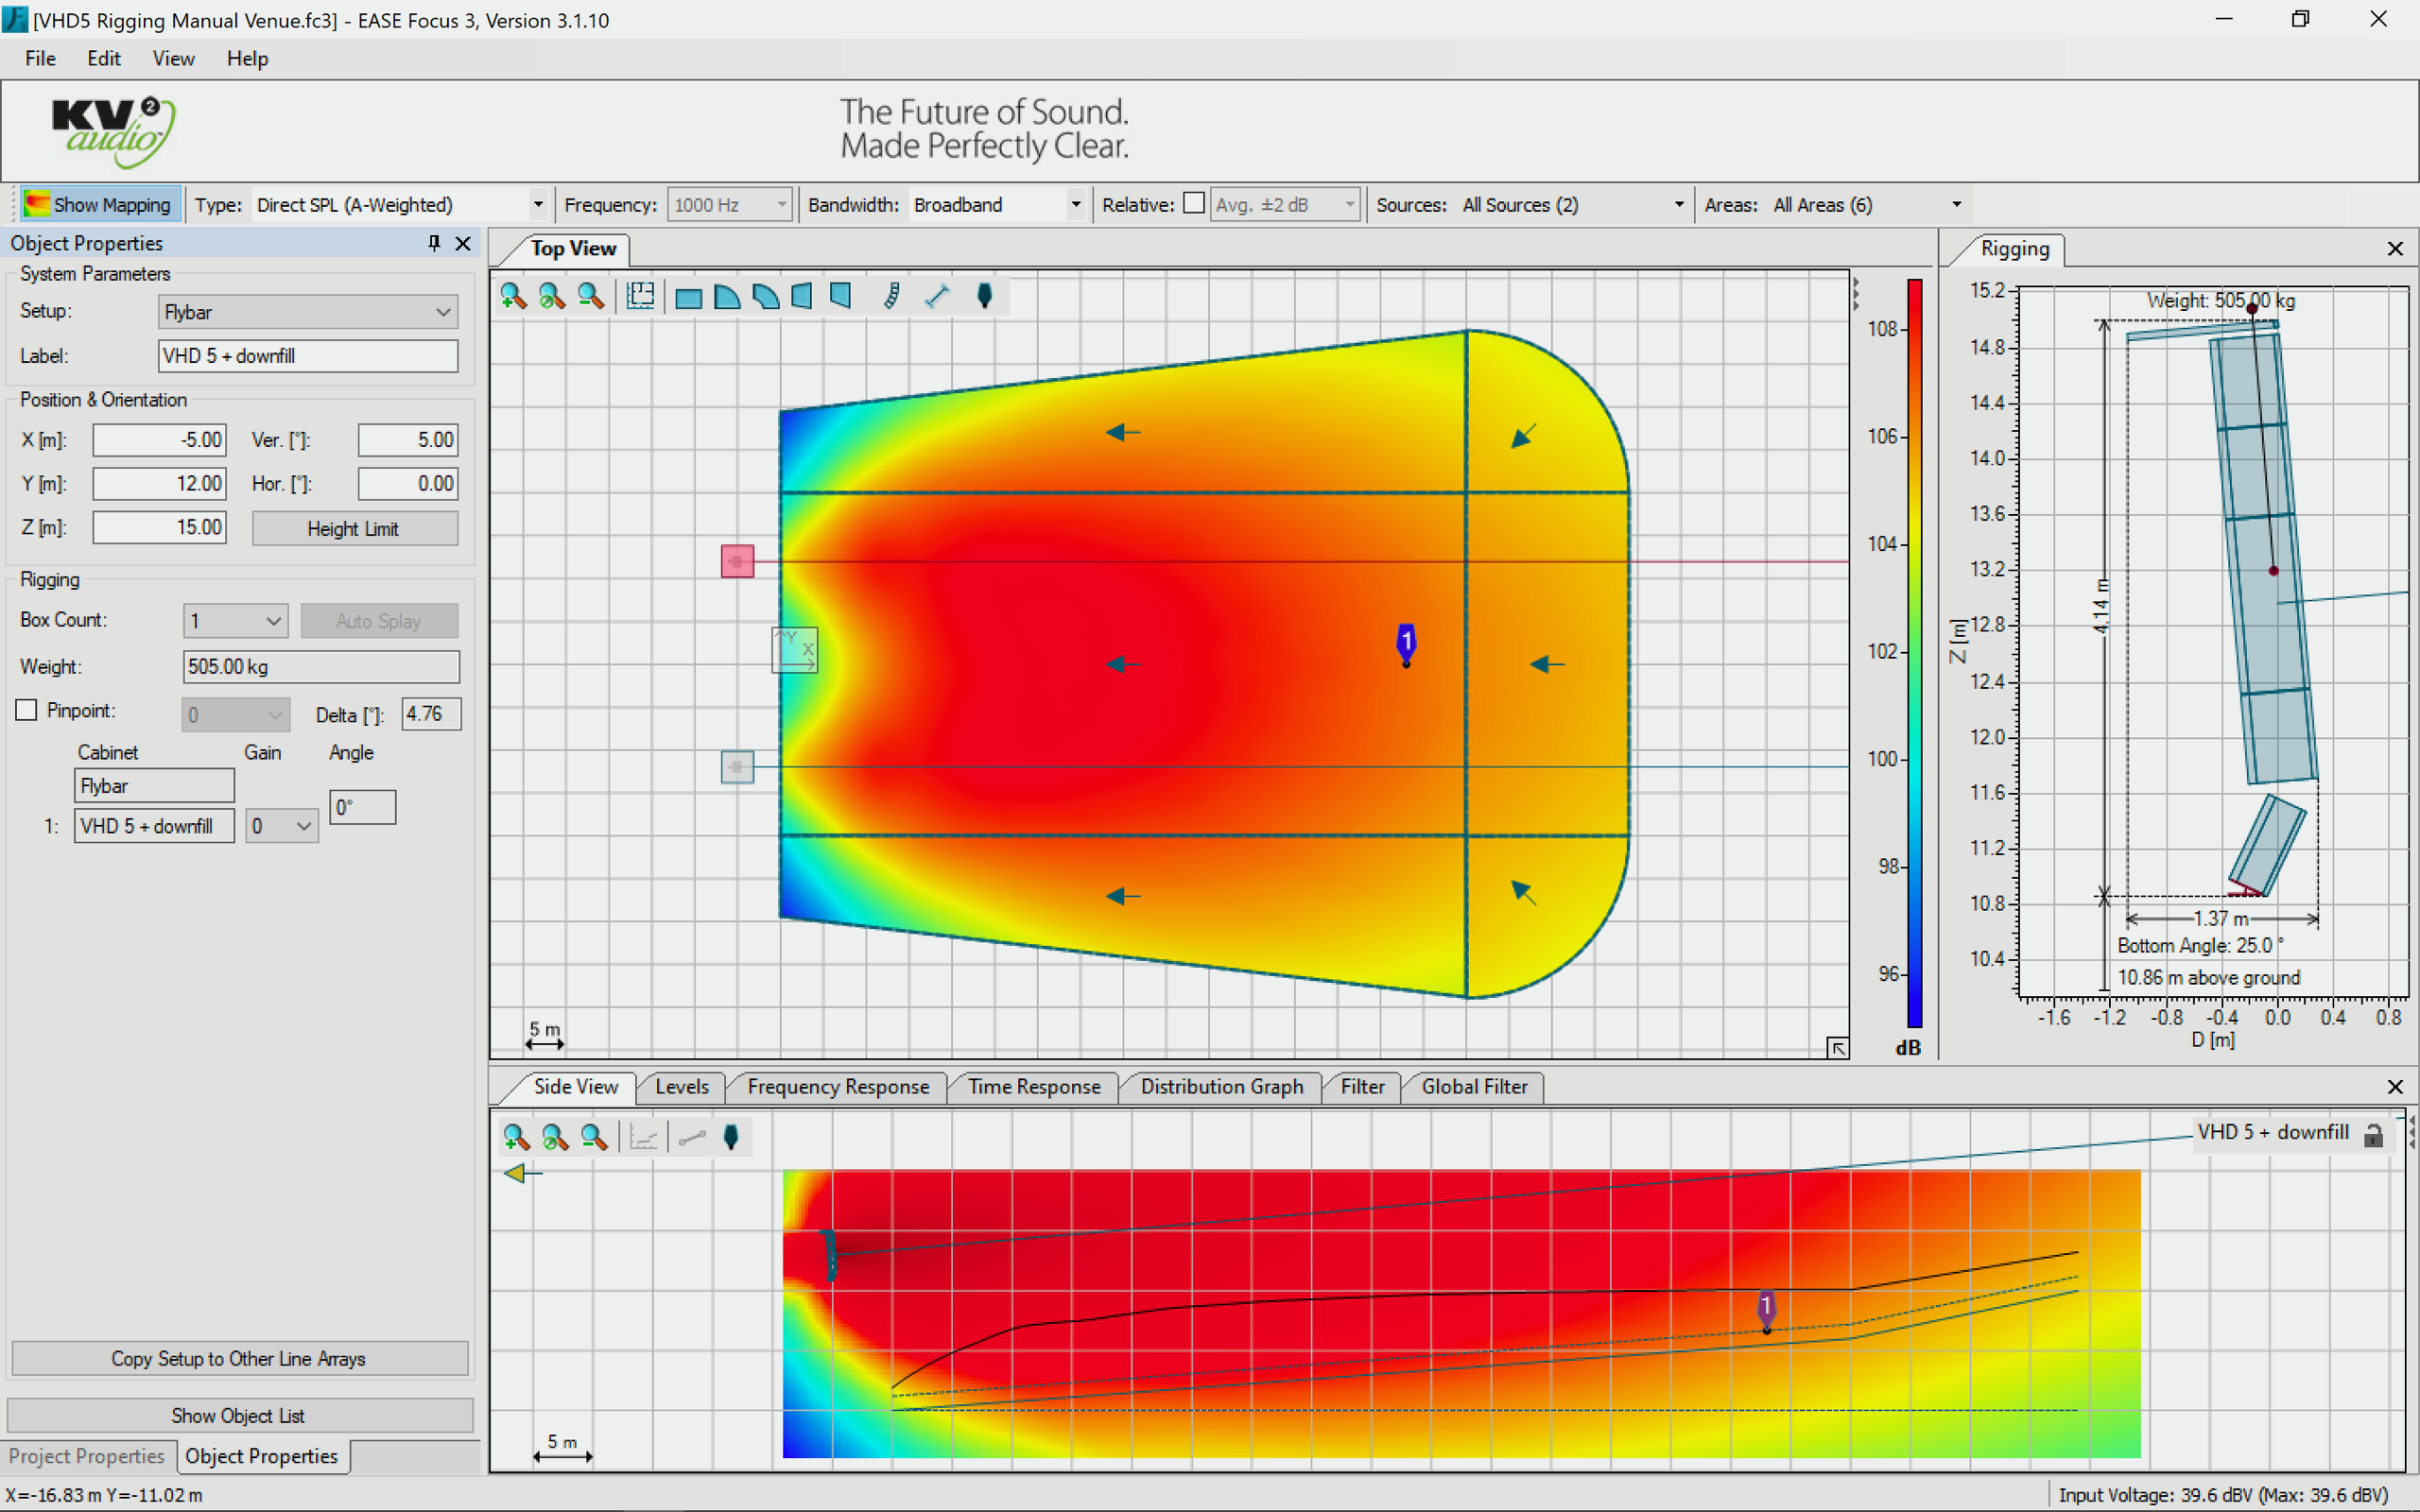Image resolution: width=2420 pixels, height=1512 pixels.
Task: Select the irregular quadrilateral area tool
Action: click(x=841, y=297)
